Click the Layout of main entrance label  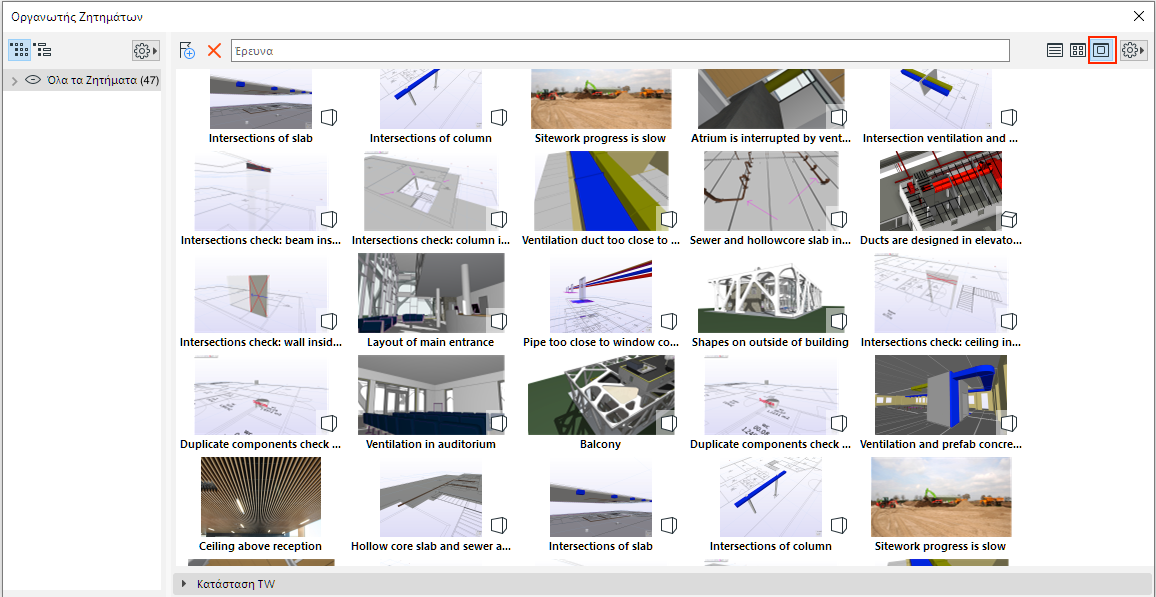(x=431, y=342)
